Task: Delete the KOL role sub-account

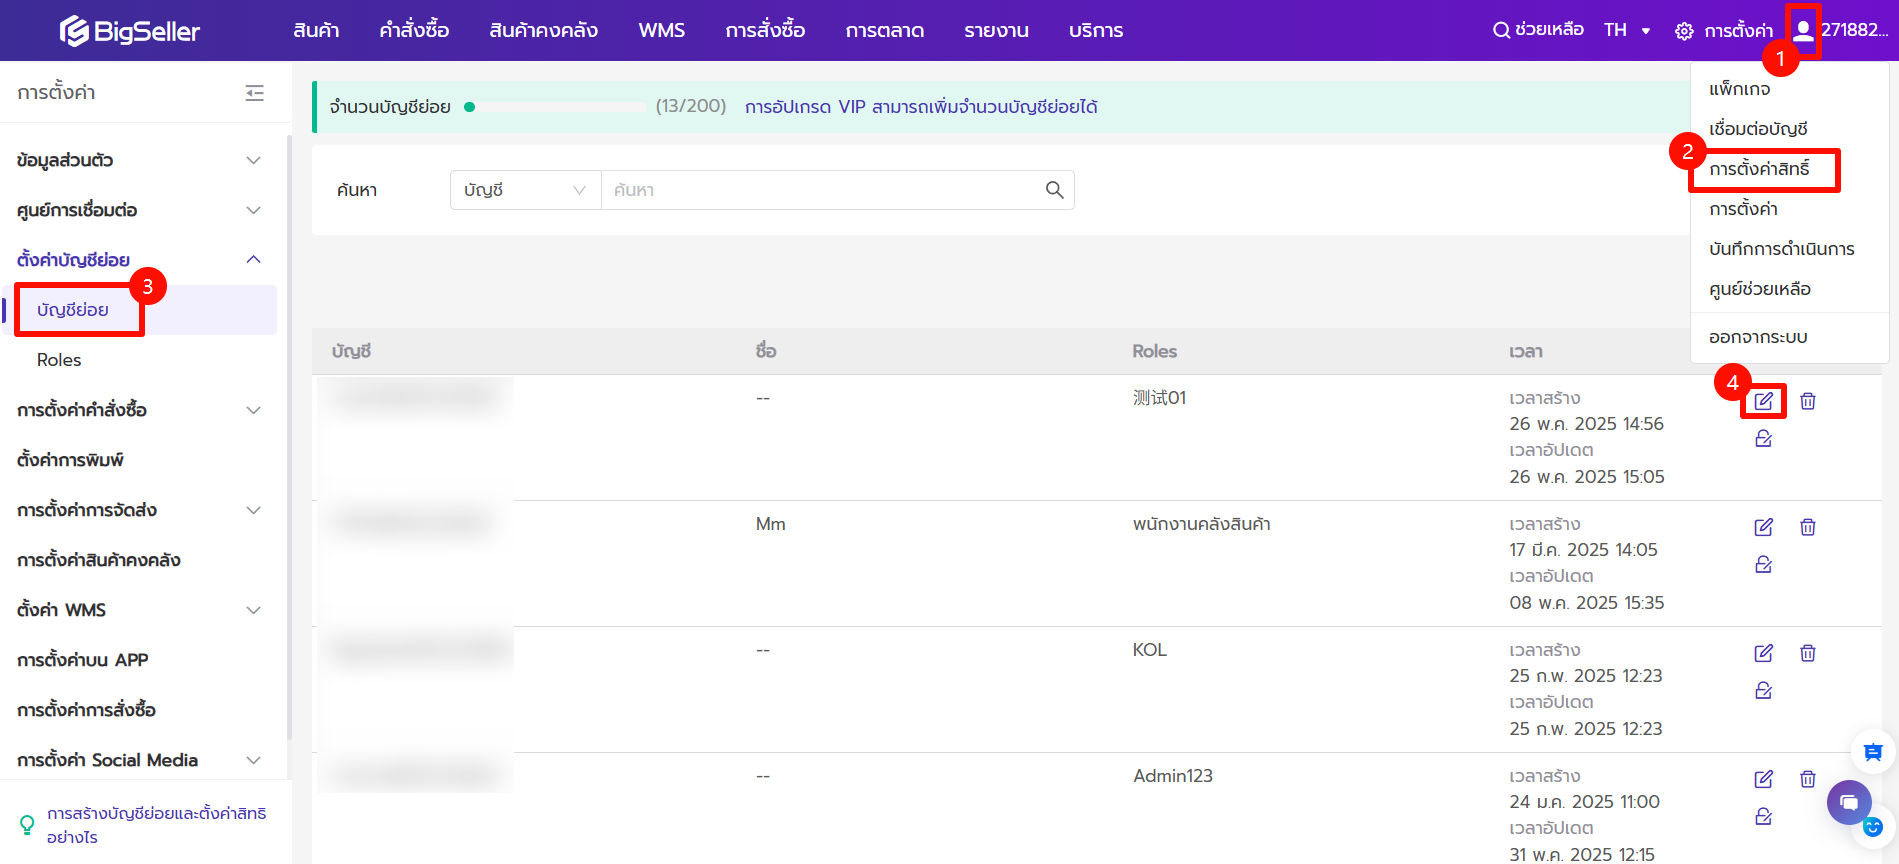Action: coord(1808,653)
